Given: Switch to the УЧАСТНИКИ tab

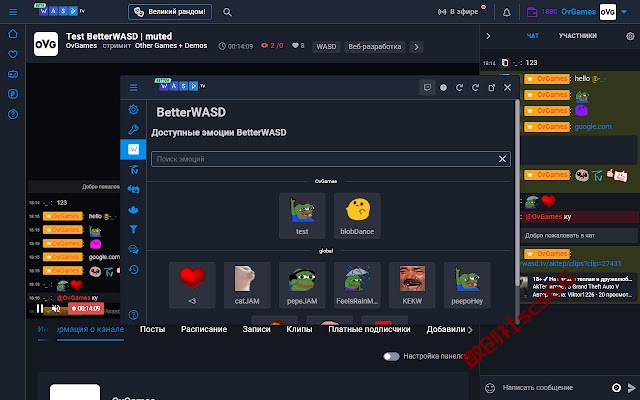Looking at the screenshot, I should pos(578,36).
